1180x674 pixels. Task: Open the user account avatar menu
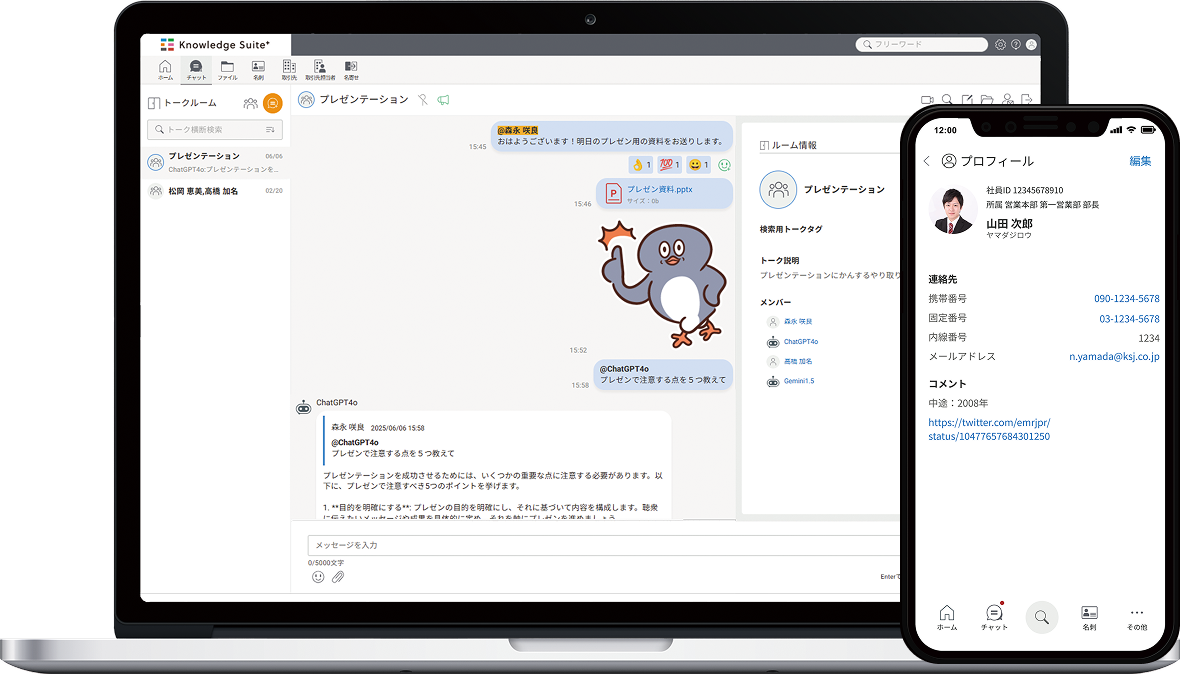[1031, 45]
